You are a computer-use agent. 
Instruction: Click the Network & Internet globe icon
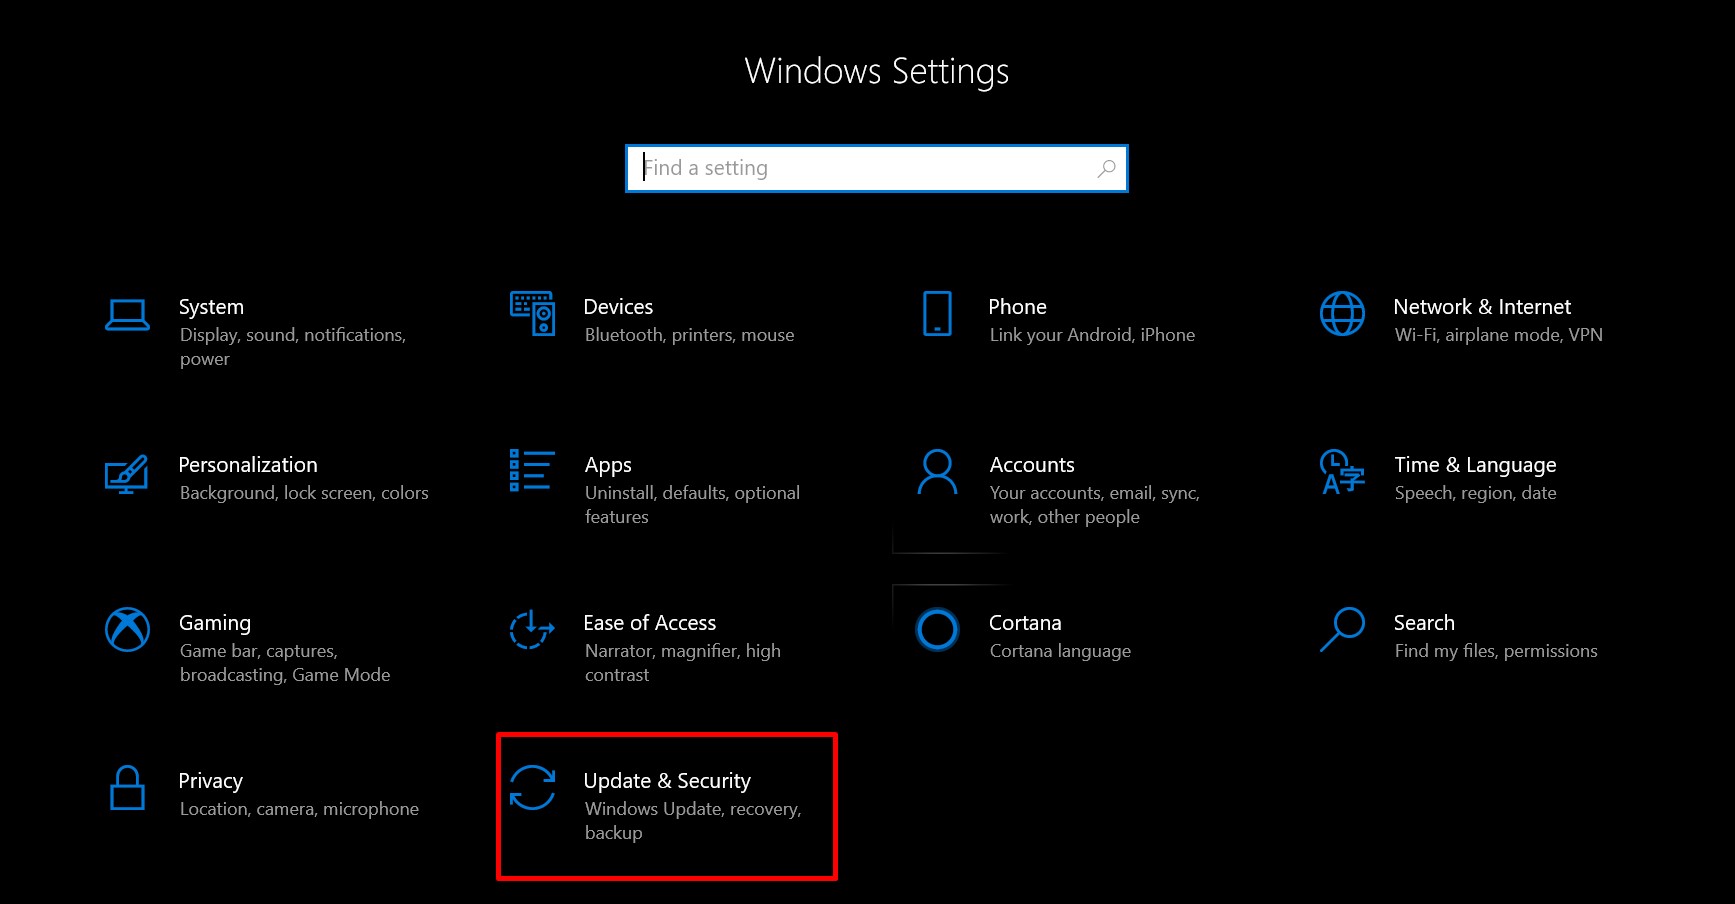[1342, 313]
